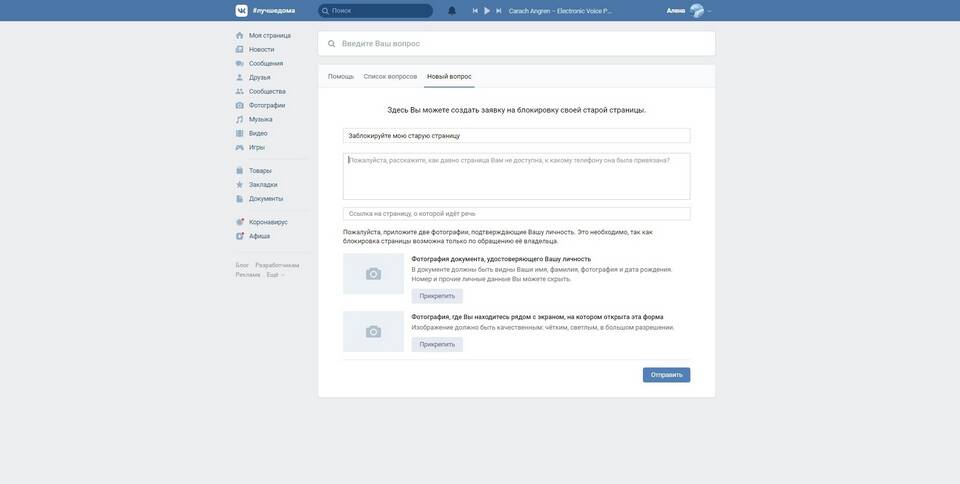This screenshot has height=484, width=960.
Task: Open Фотографии camera icon in sidebar
Action: pyautogui.click(x=239, y=105)
